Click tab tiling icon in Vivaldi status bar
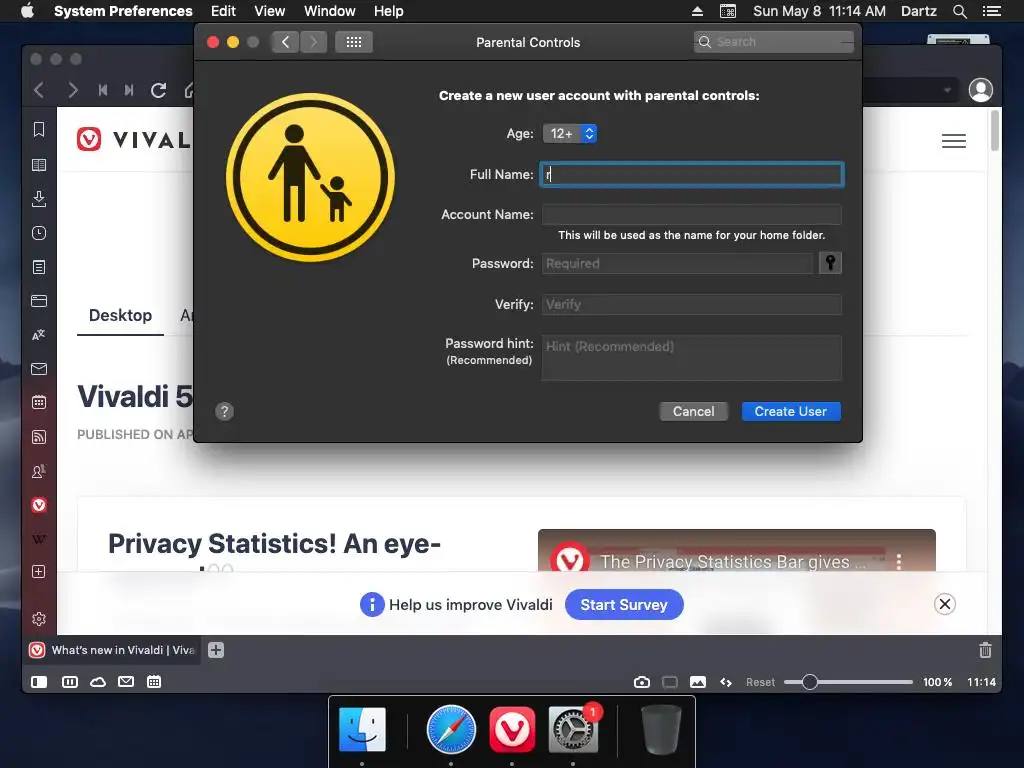 pyautogui.click(x=69, y=682)
